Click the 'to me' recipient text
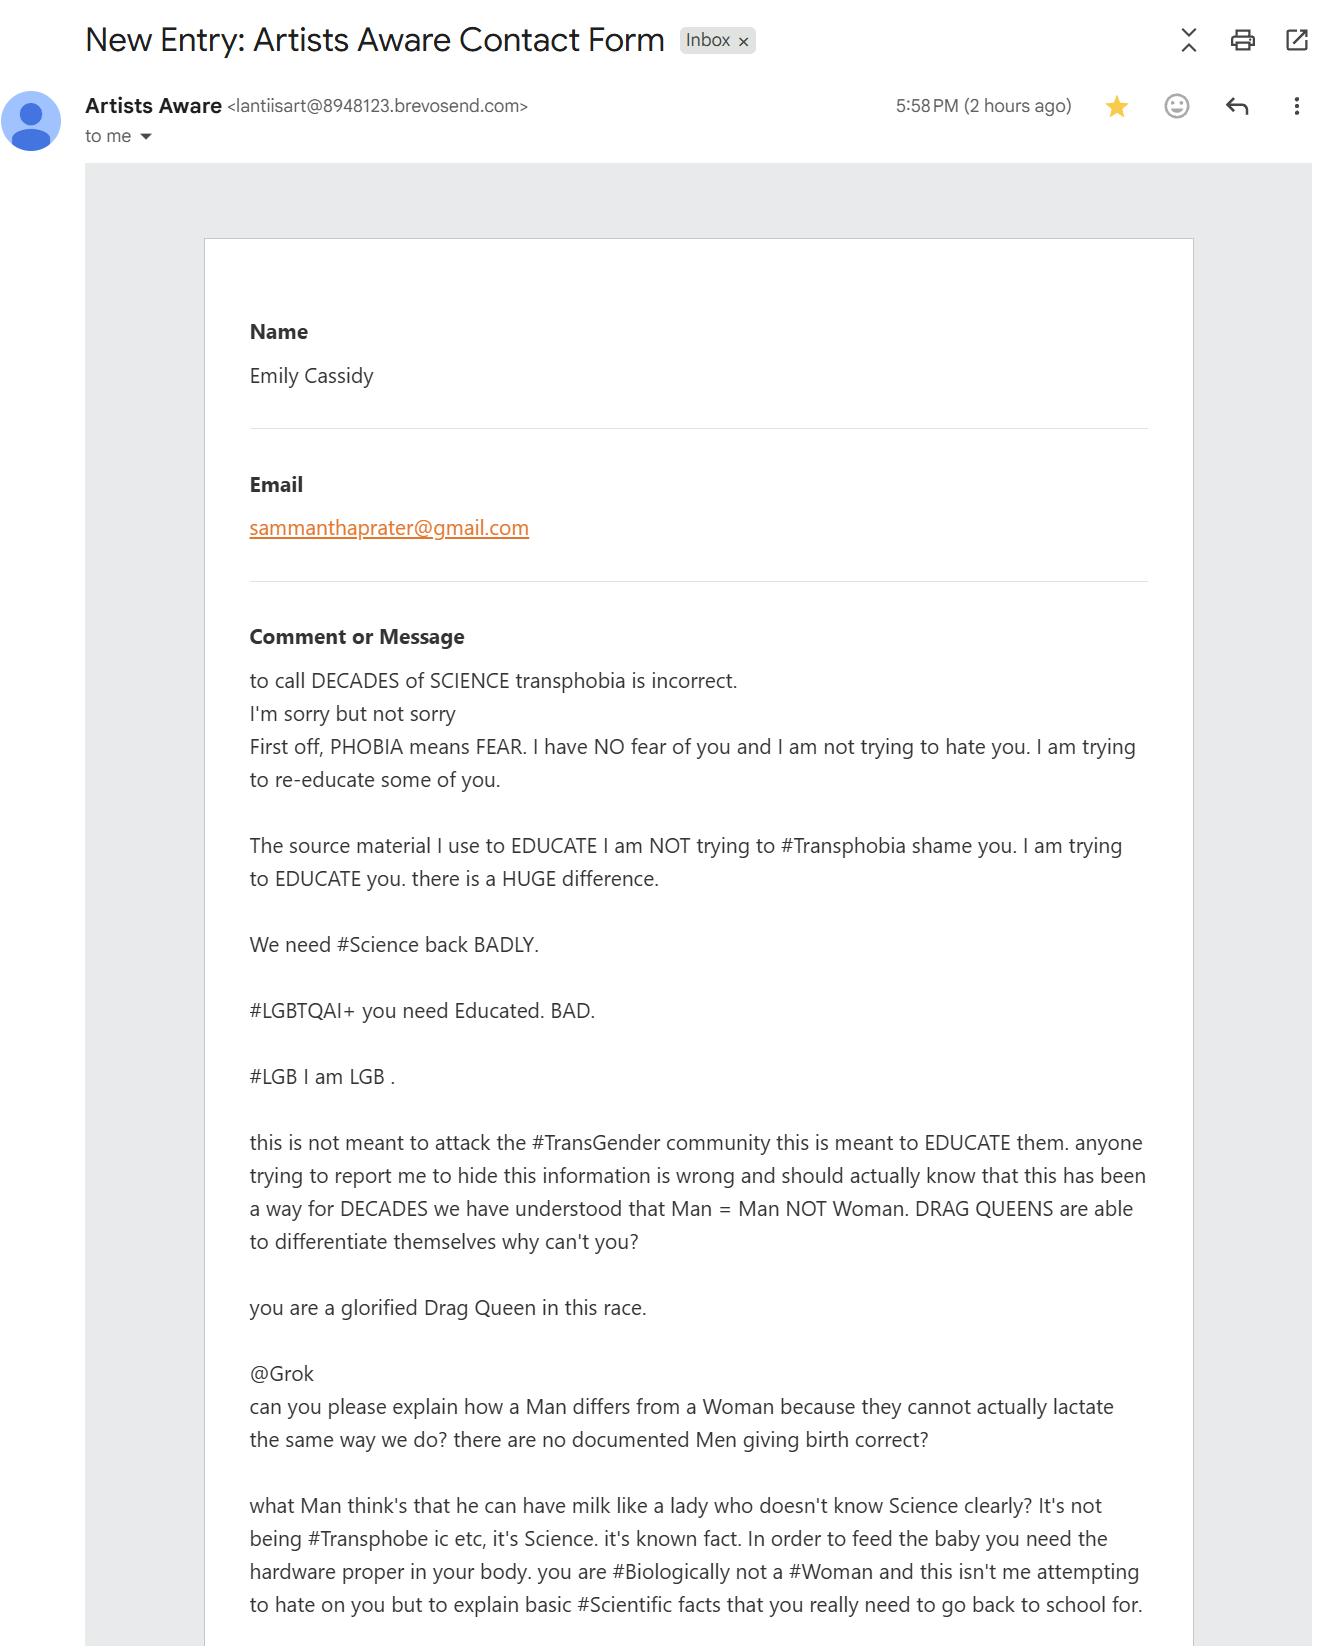The height and width of the screenshot is (1646, 1325). (108, 136)
